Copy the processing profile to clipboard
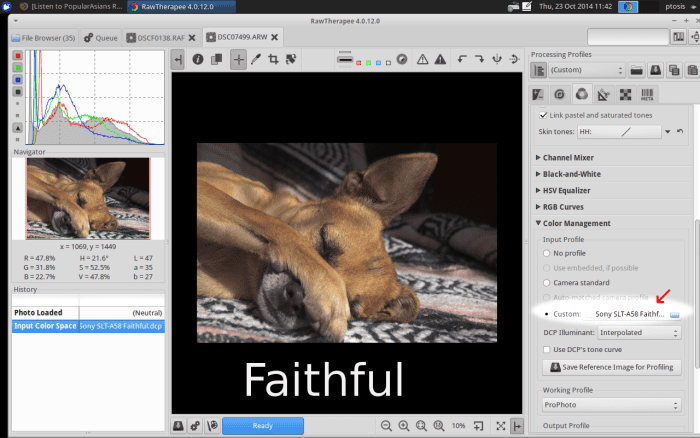700x438 pixels. [x=673, y=70]
